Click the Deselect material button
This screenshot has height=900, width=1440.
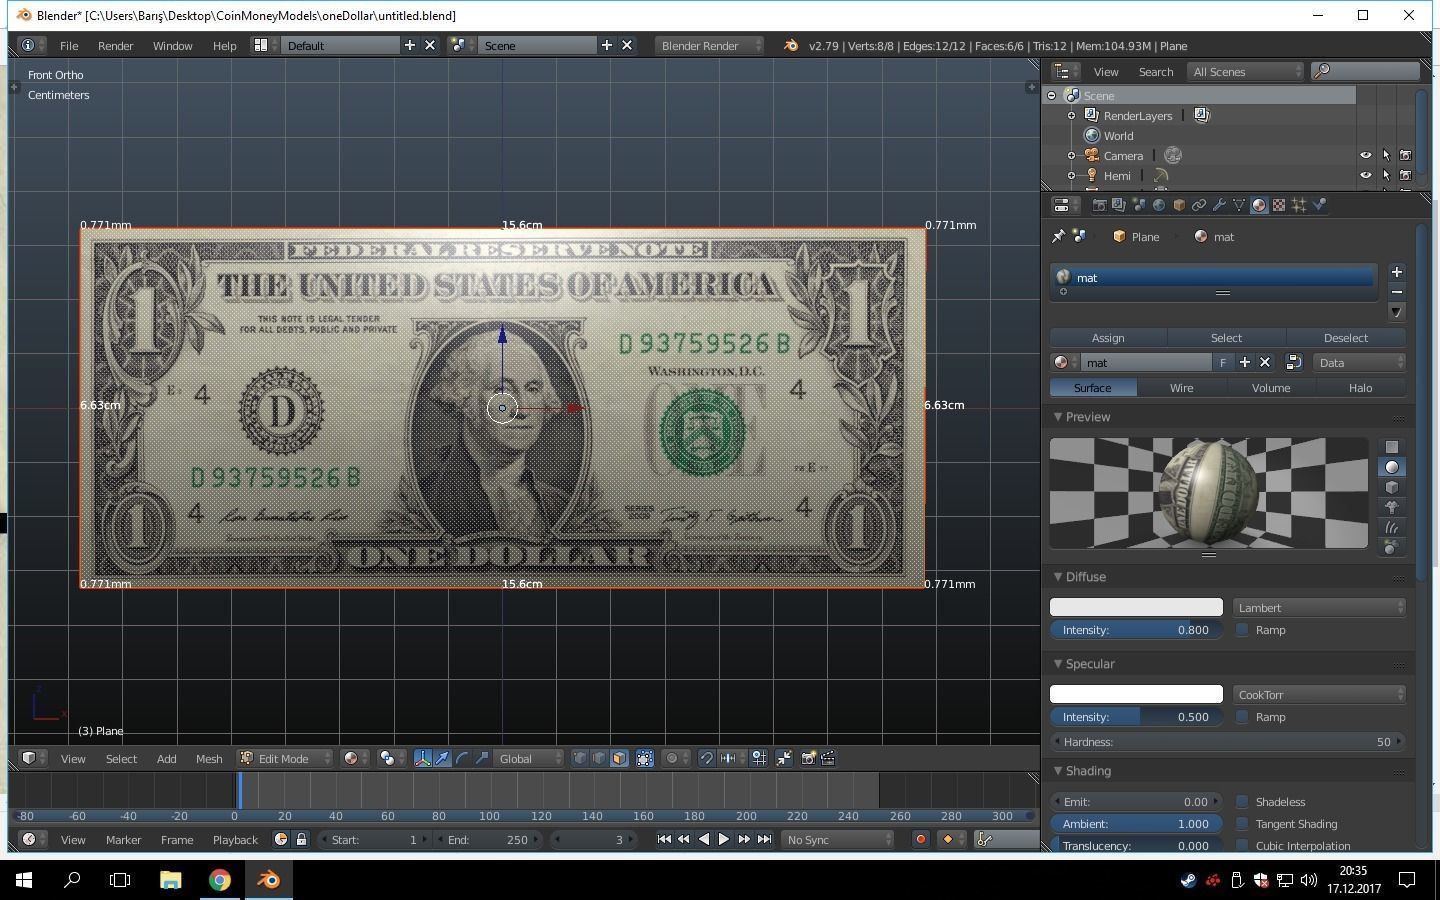click(x=1346, y=338)
